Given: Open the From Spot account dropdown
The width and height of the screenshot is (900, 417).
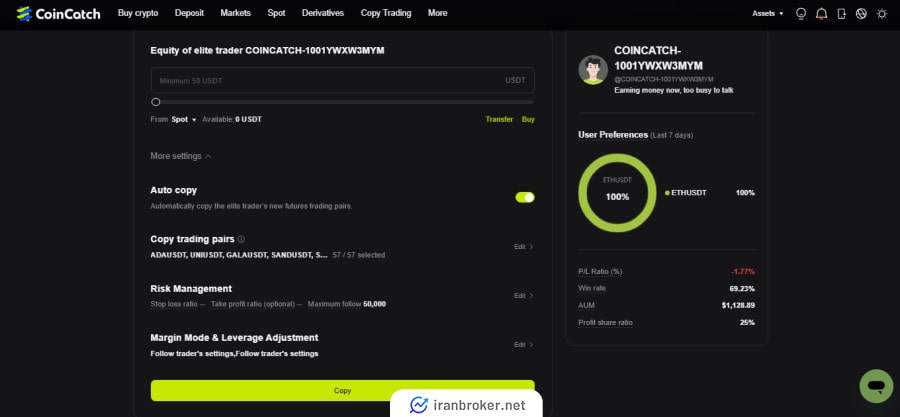Looking at the screenshot, I should tap(184, 119).
